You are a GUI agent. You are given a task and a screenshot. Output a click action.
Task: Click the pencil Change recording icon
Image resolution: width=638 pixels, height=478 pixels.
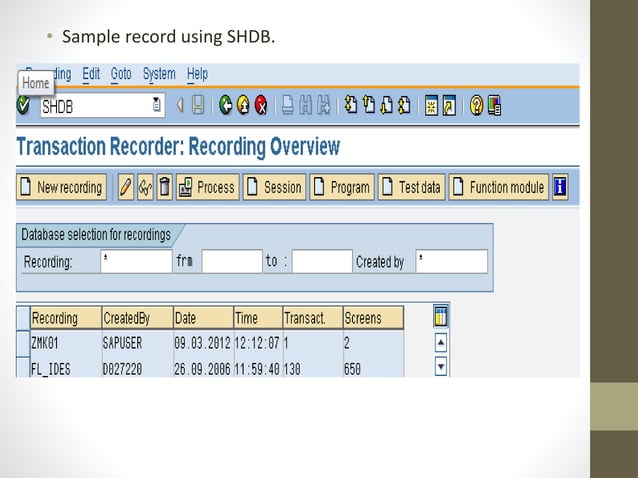click(126, 187)
